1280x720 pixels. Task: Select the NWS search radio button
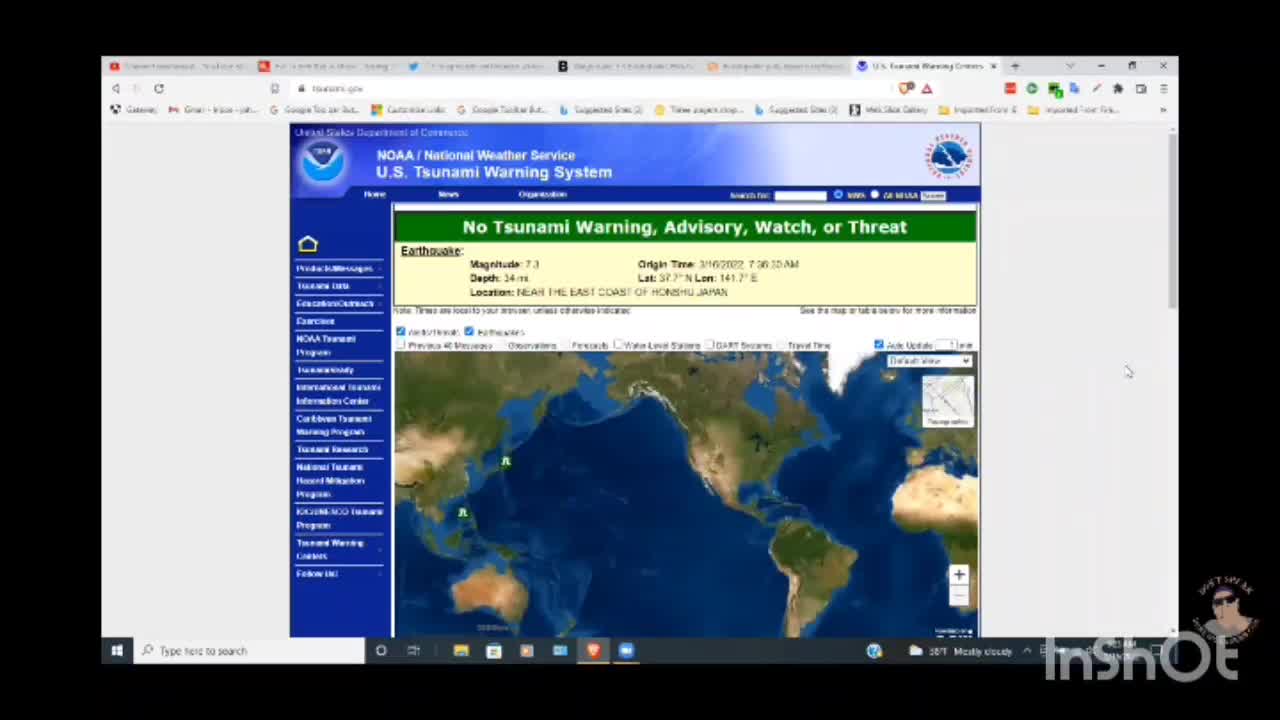[838, 195]
